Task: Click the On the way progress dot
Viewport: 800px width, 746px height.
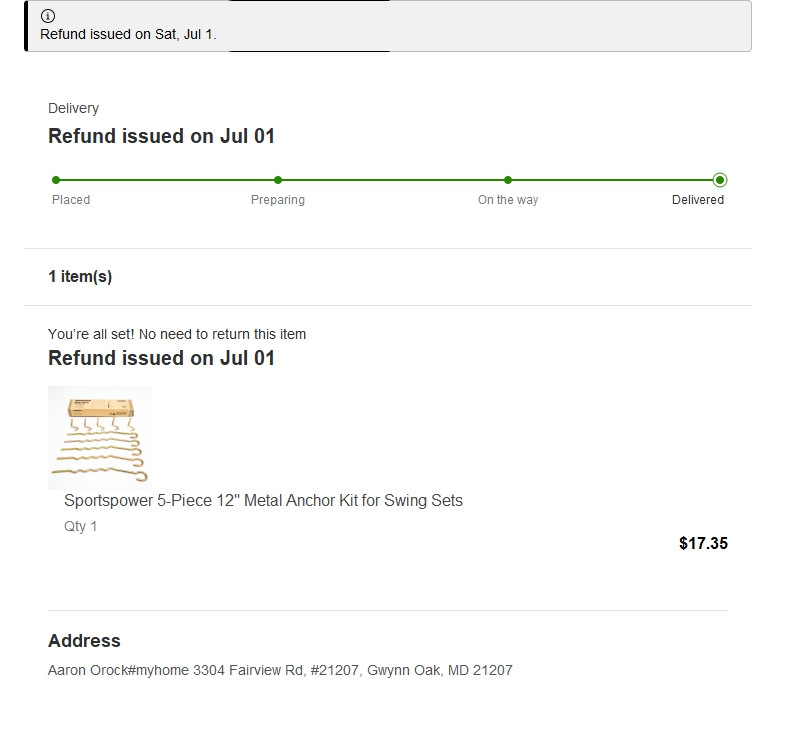Action: tap(508, 180)
